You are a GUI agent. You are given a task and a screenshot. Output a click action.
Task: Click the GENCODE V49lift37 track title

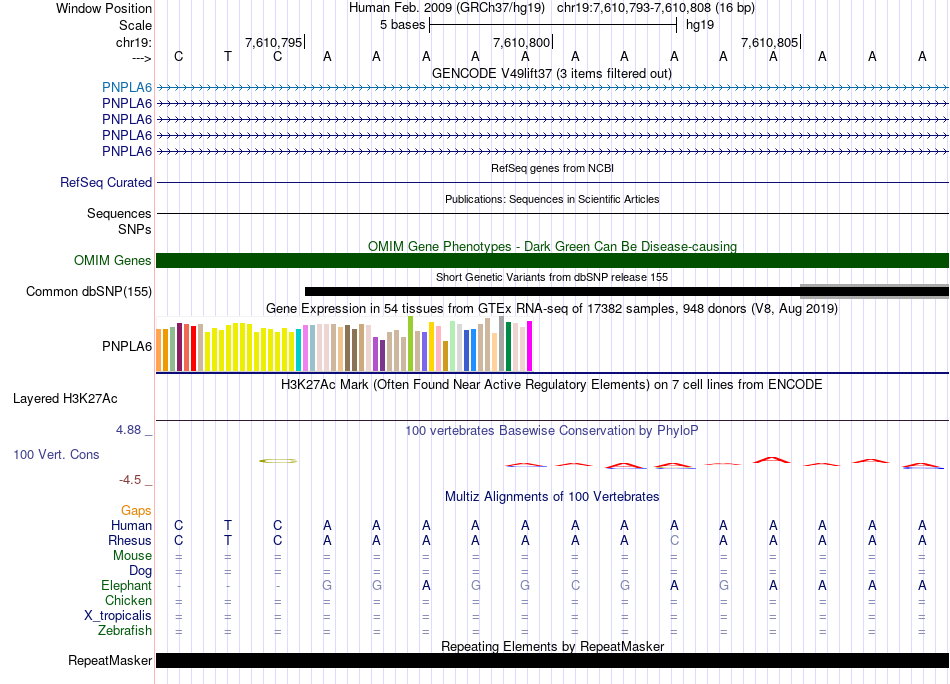point(552,73)
